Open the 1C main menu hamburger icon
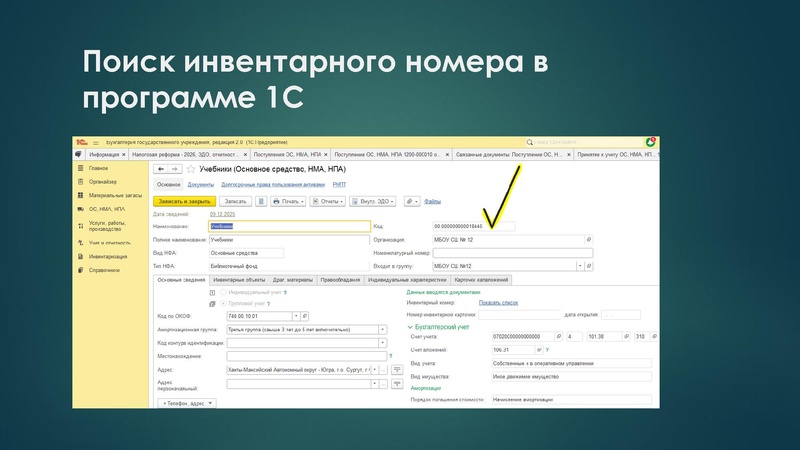 point(95,143)
